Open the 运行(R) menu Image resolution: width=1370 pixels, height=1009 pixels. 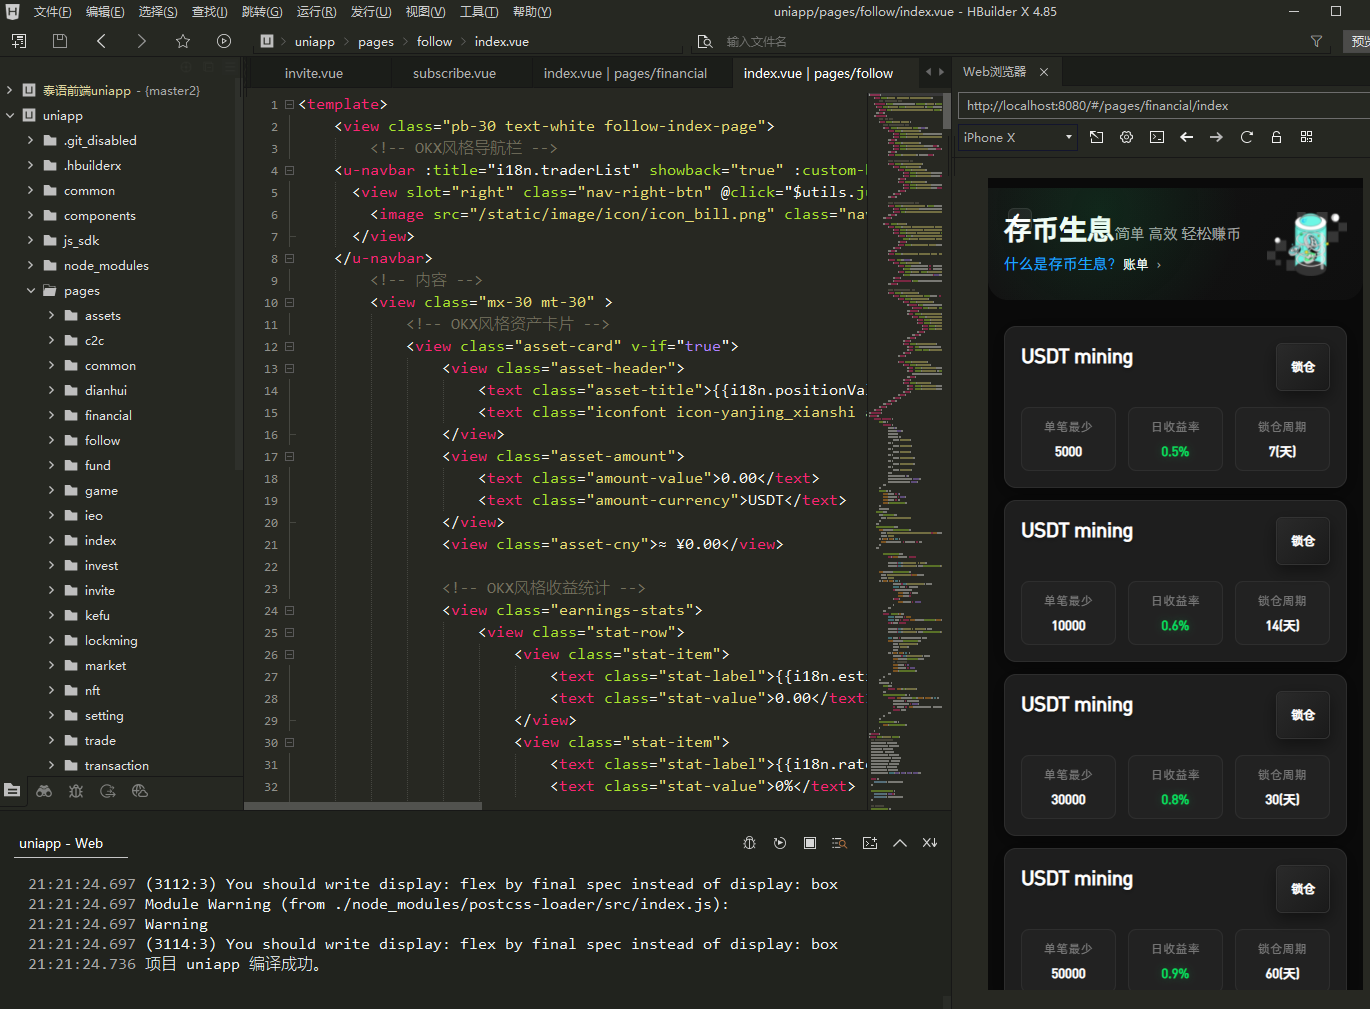pyautogui.click(x=316, y=12)
